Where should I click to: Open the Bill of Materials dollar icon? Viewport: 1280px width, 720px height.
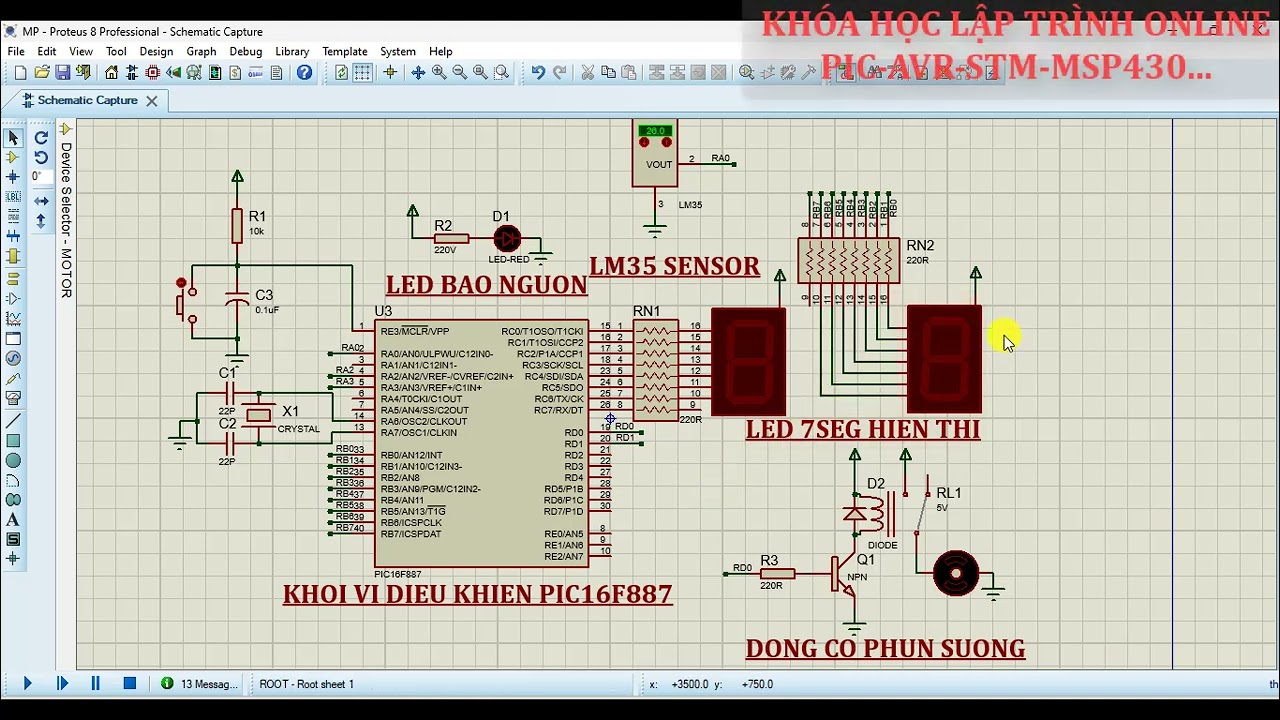[x=235, y=72]
